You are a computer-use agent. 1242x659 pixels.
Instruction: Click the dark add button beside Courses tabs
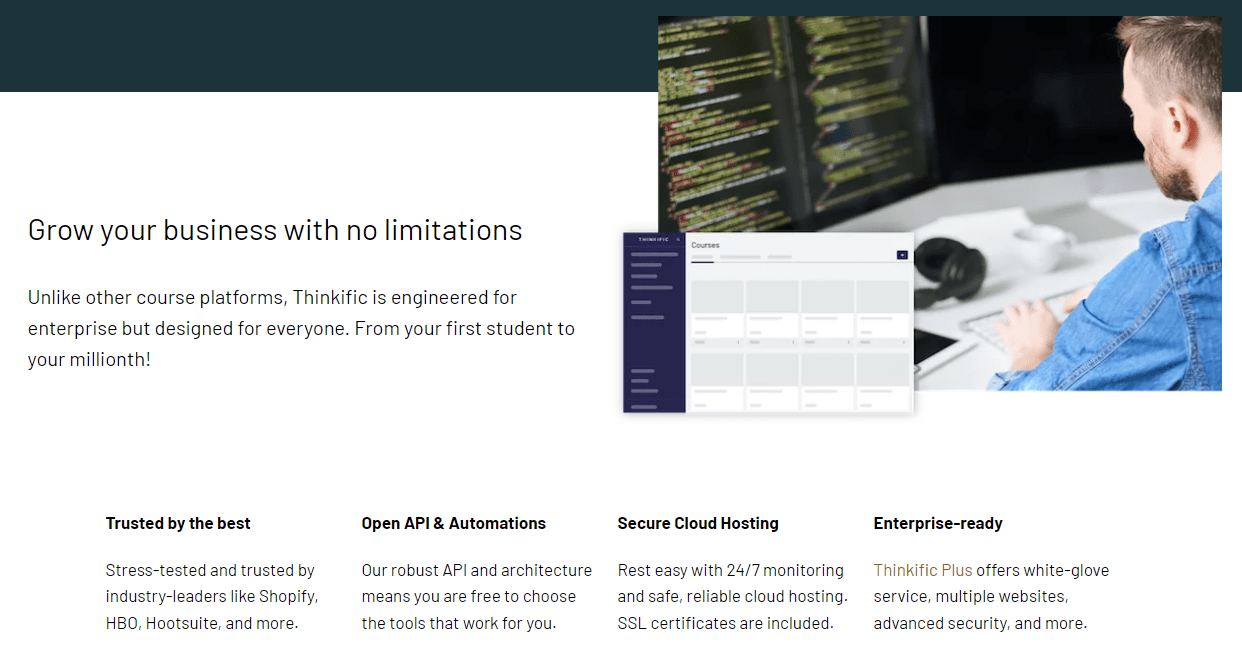903,255
